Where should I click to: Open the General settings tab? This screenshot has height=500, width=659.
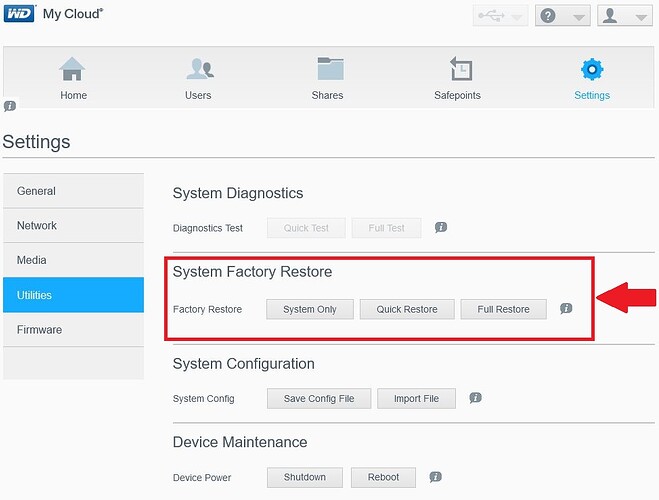click(73, 191)
